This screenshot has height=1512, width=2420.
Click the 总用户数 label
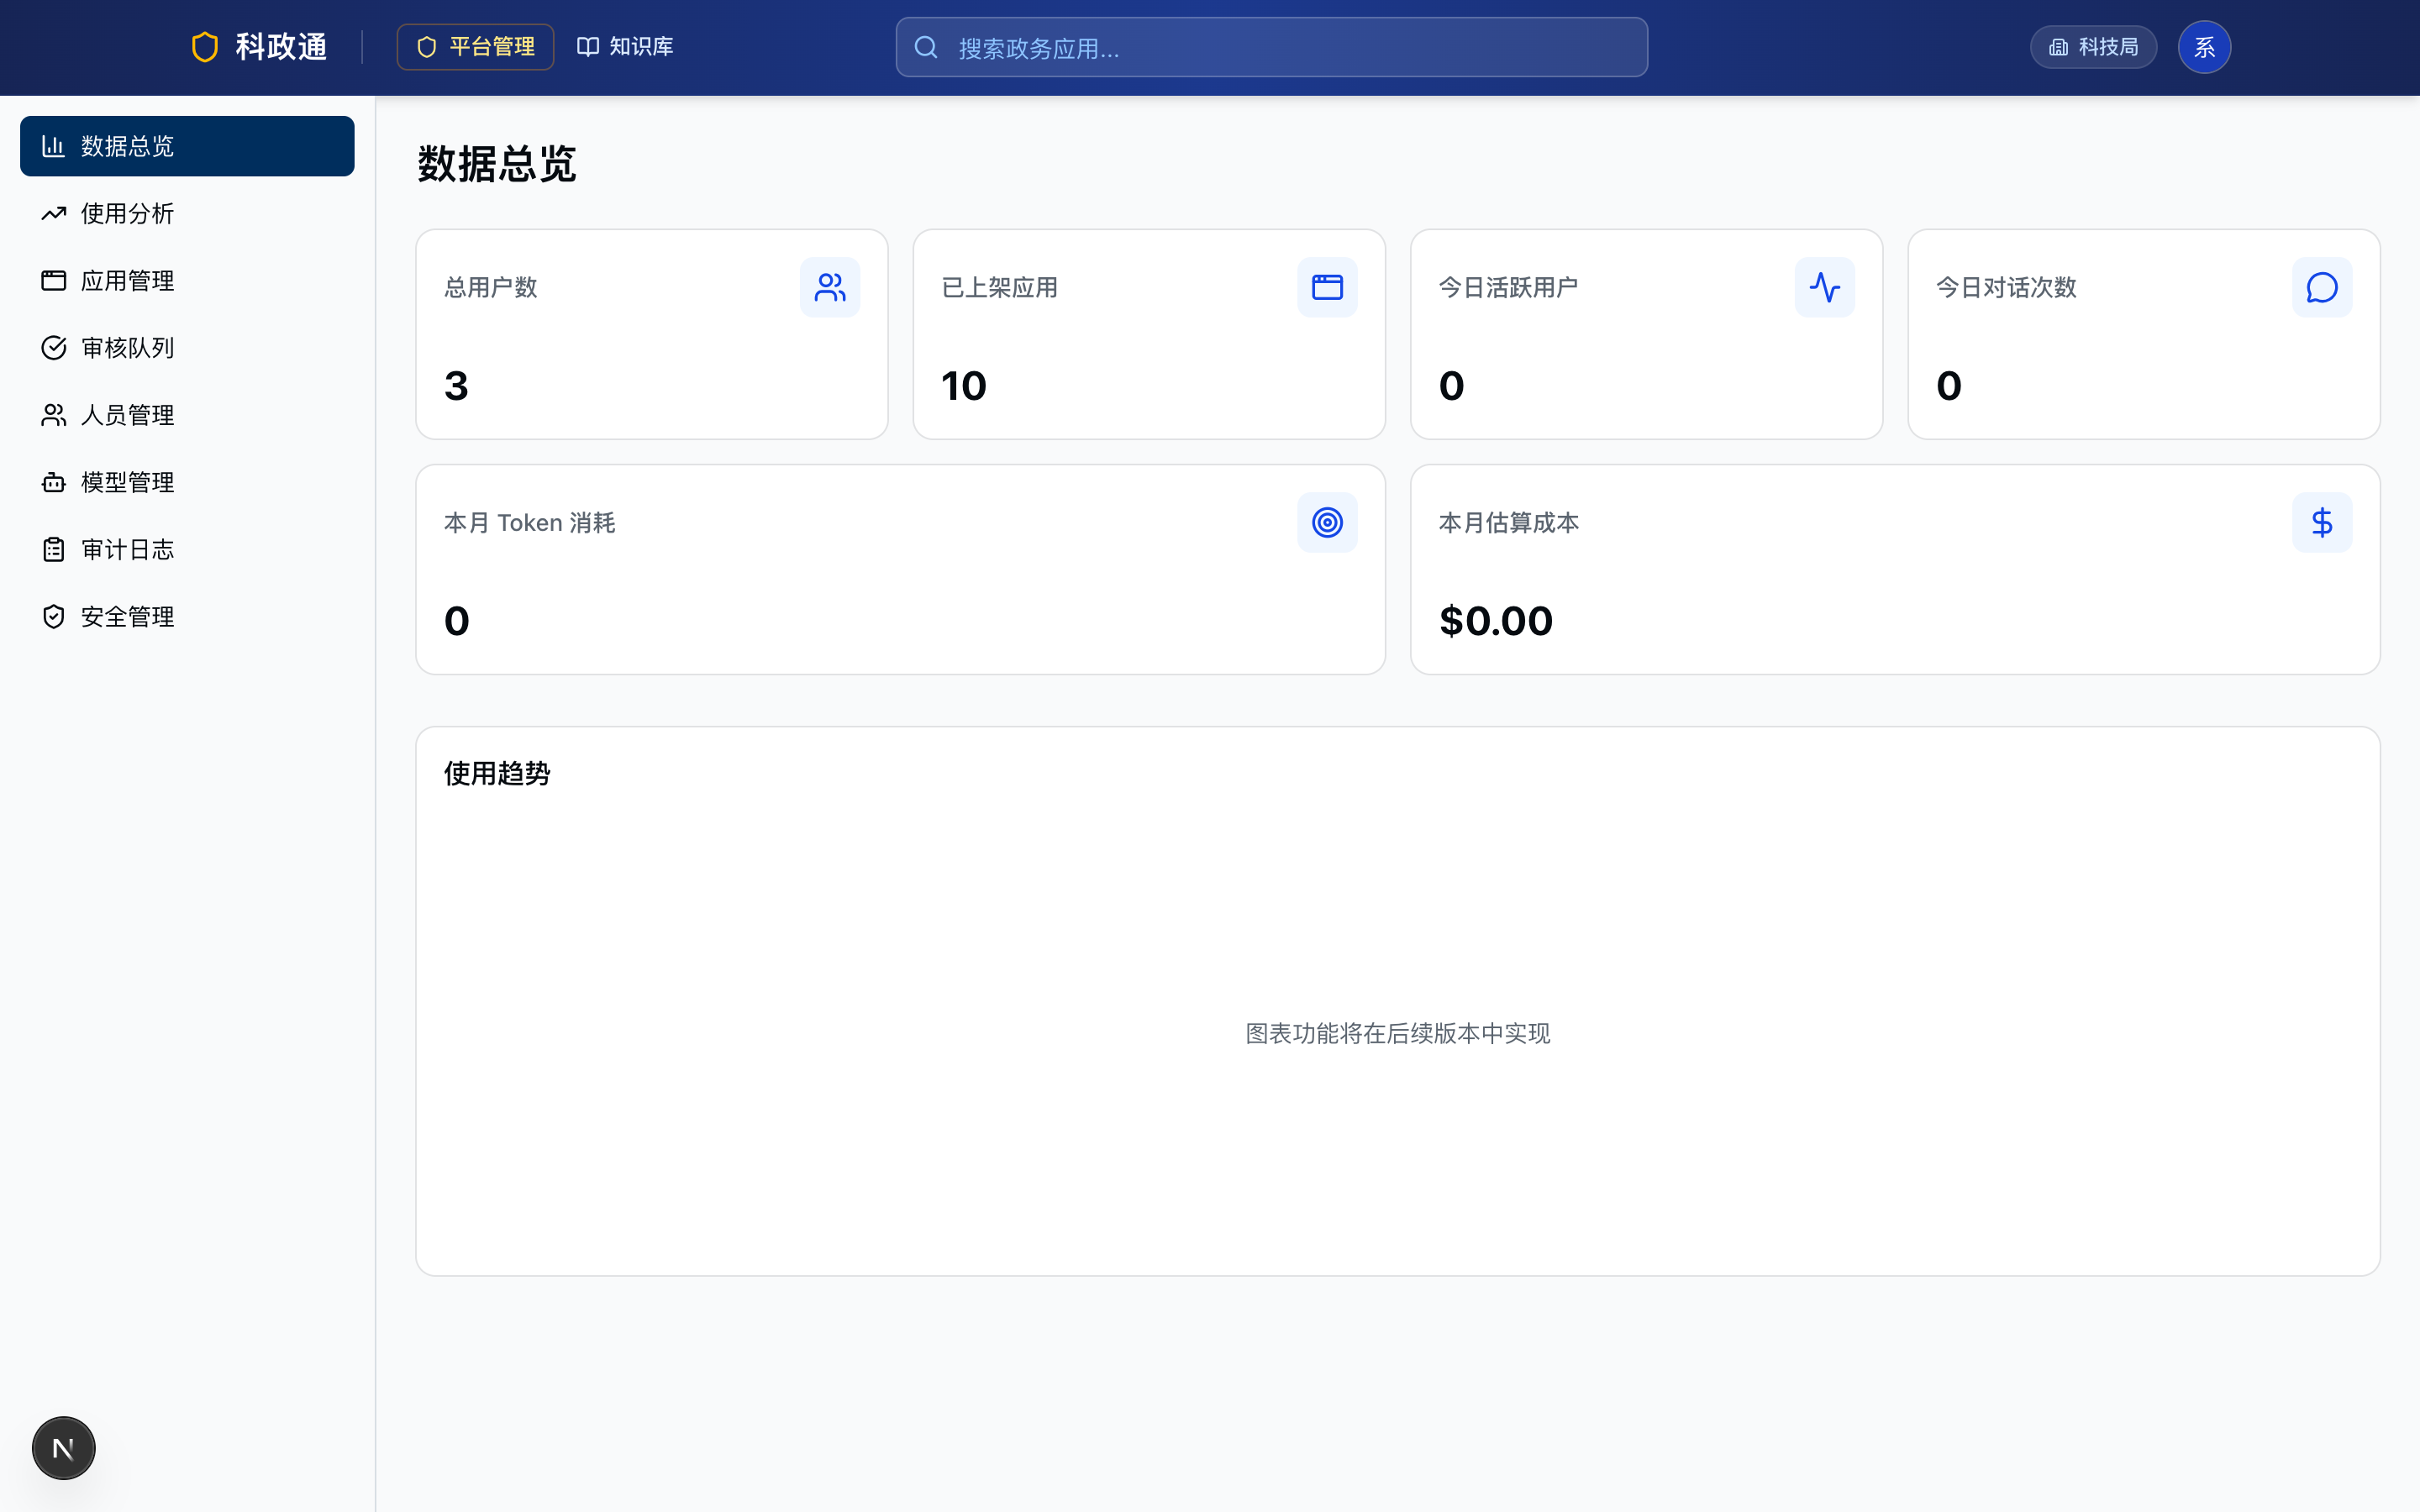tap(491, 288)
